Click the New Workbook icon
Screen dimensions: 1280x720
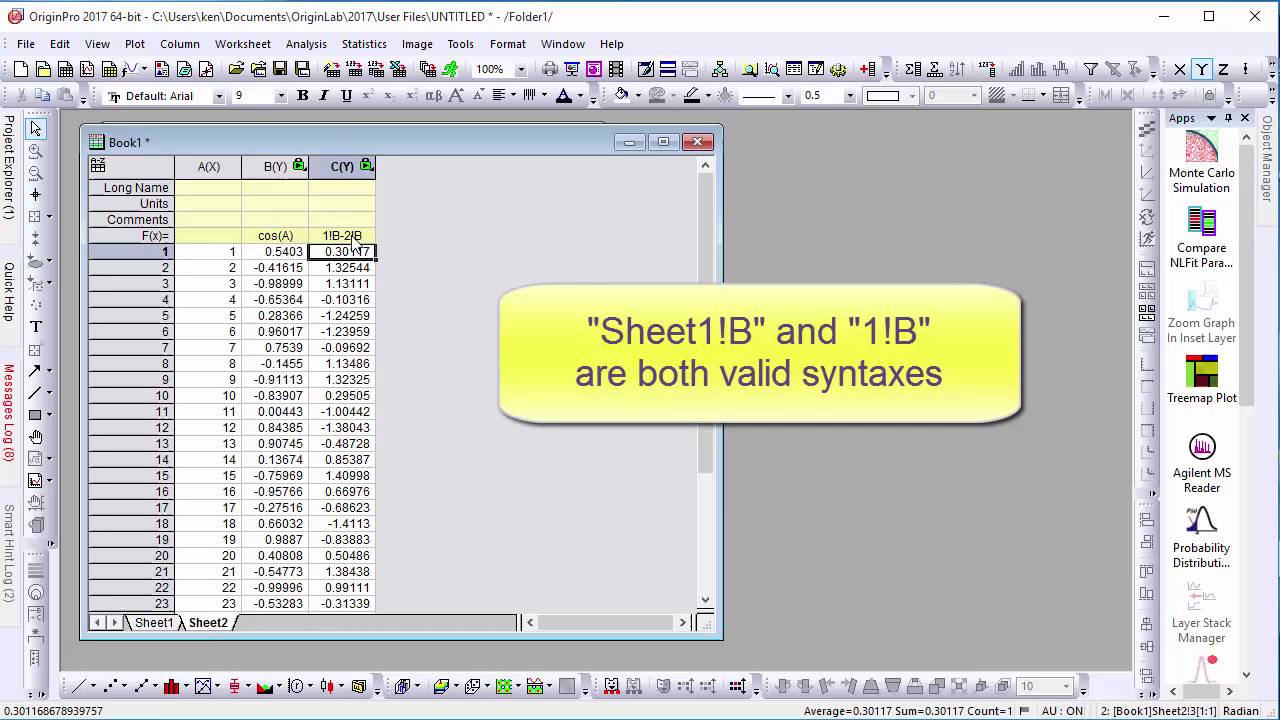click(x=65, y=69)
